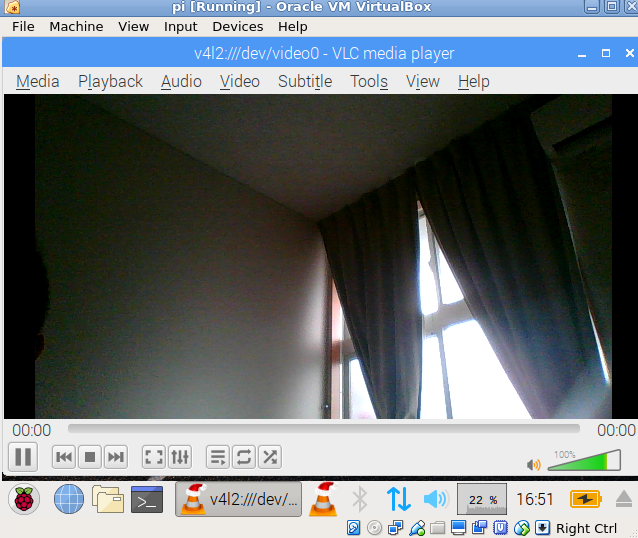Open VLC's View menu
This screenshot has height=538, width=638.
pos(423,81)
